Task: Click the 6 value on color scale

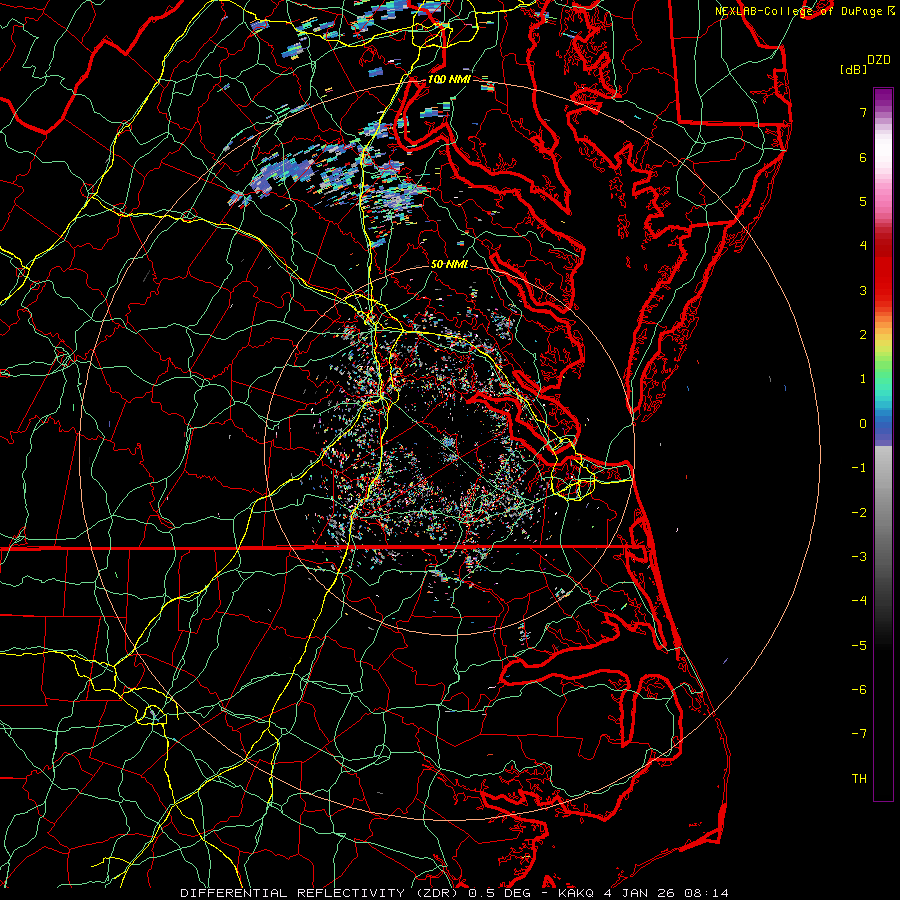Action: [x=863, y=157]
